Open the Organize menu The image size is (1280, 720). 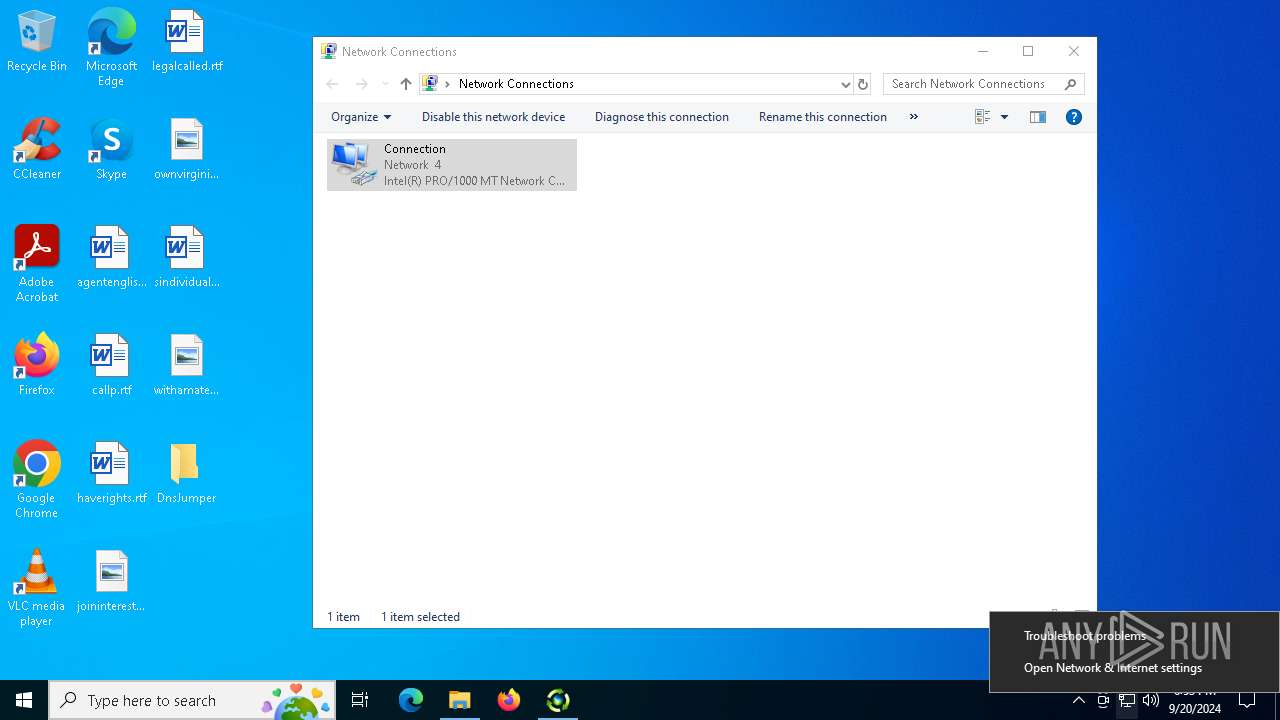[361, 117]
